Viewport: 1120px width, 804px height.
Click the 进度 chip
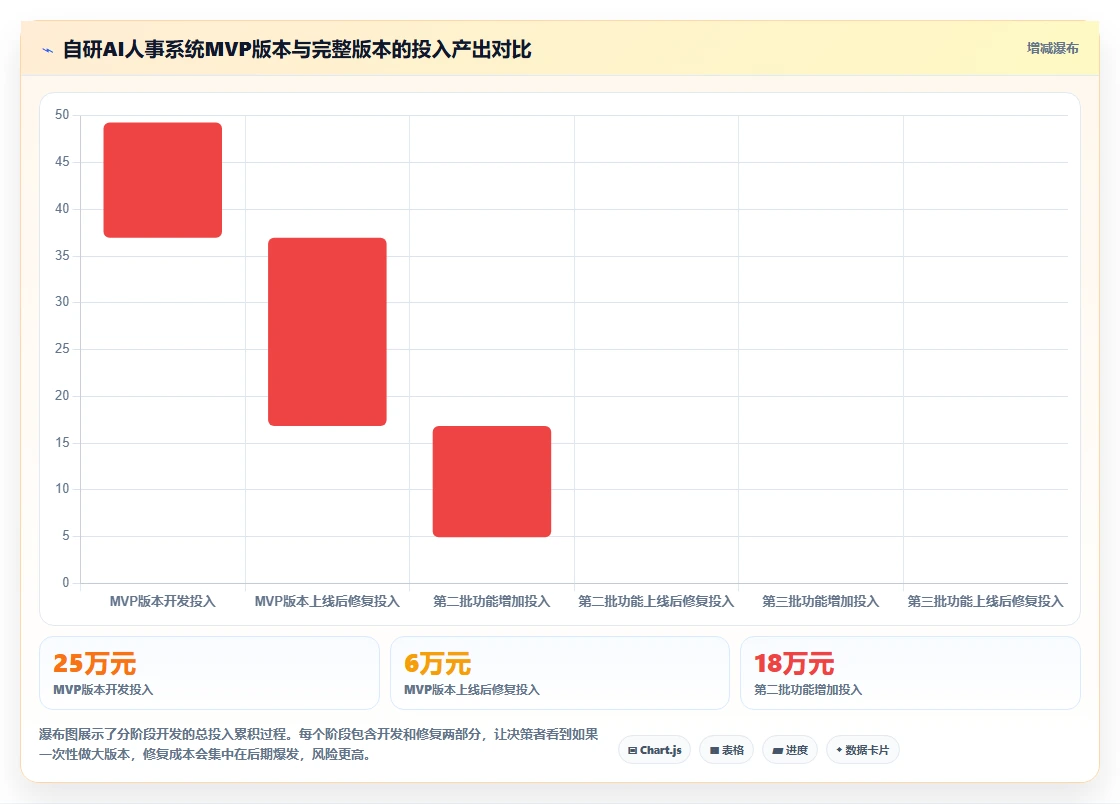790,750
